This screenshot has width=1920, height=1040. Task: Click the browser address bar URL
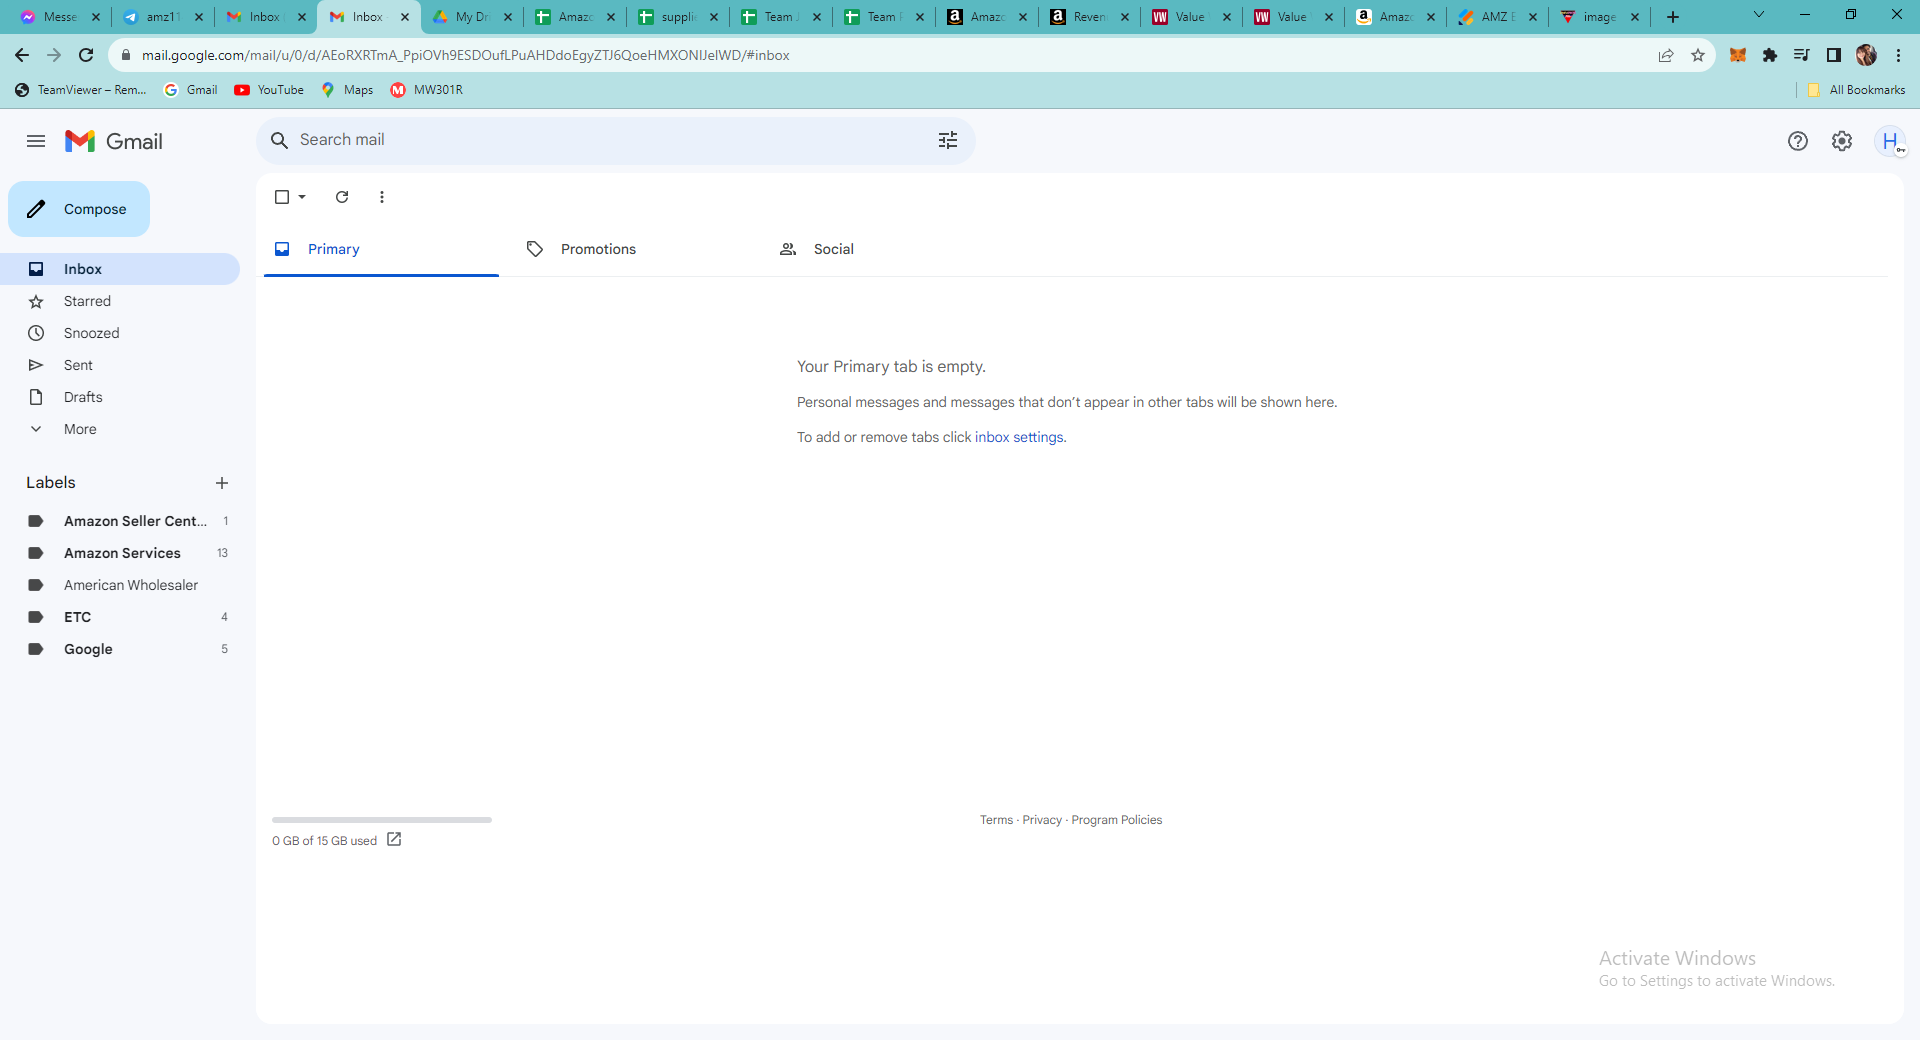(x=466, y=55)
